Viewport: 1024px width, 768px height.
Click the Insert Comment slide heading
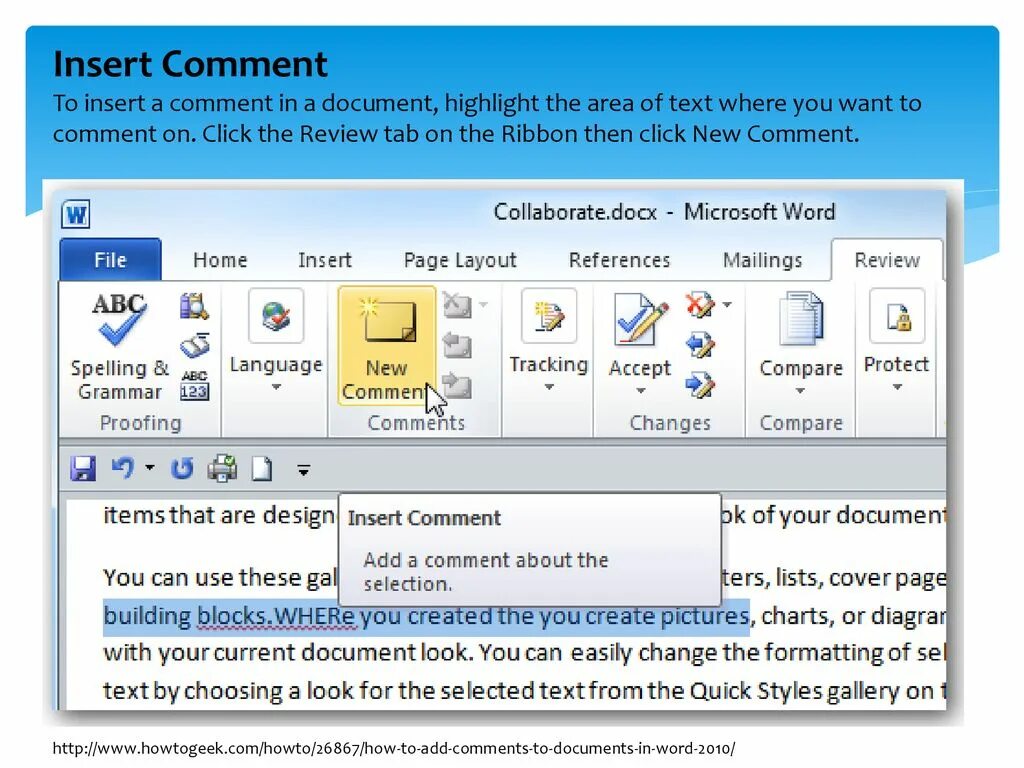[190, 64]
